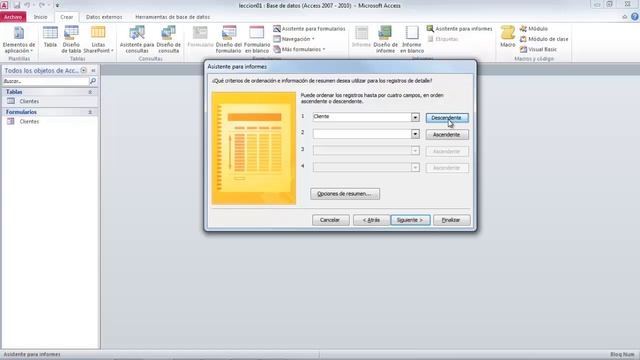
Task: Open Listas SharePoint menu
Action: (98, 39)
